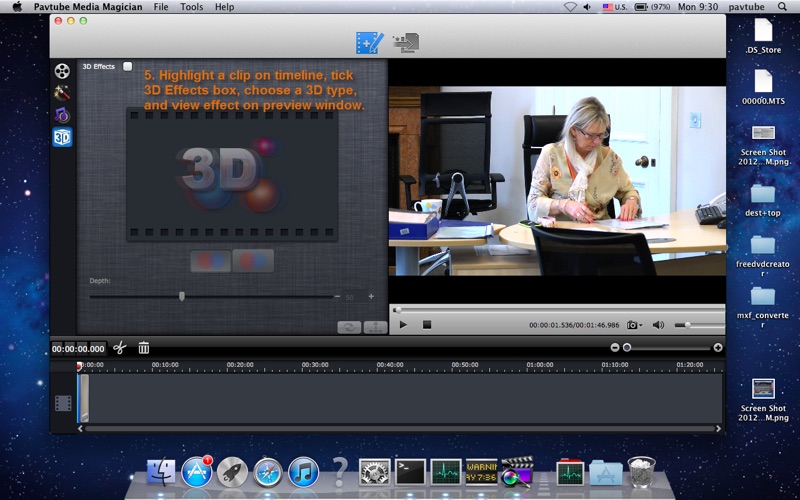Click the battery status icon (97%)
Screen dimensions: 800x500
pos(652,7)
